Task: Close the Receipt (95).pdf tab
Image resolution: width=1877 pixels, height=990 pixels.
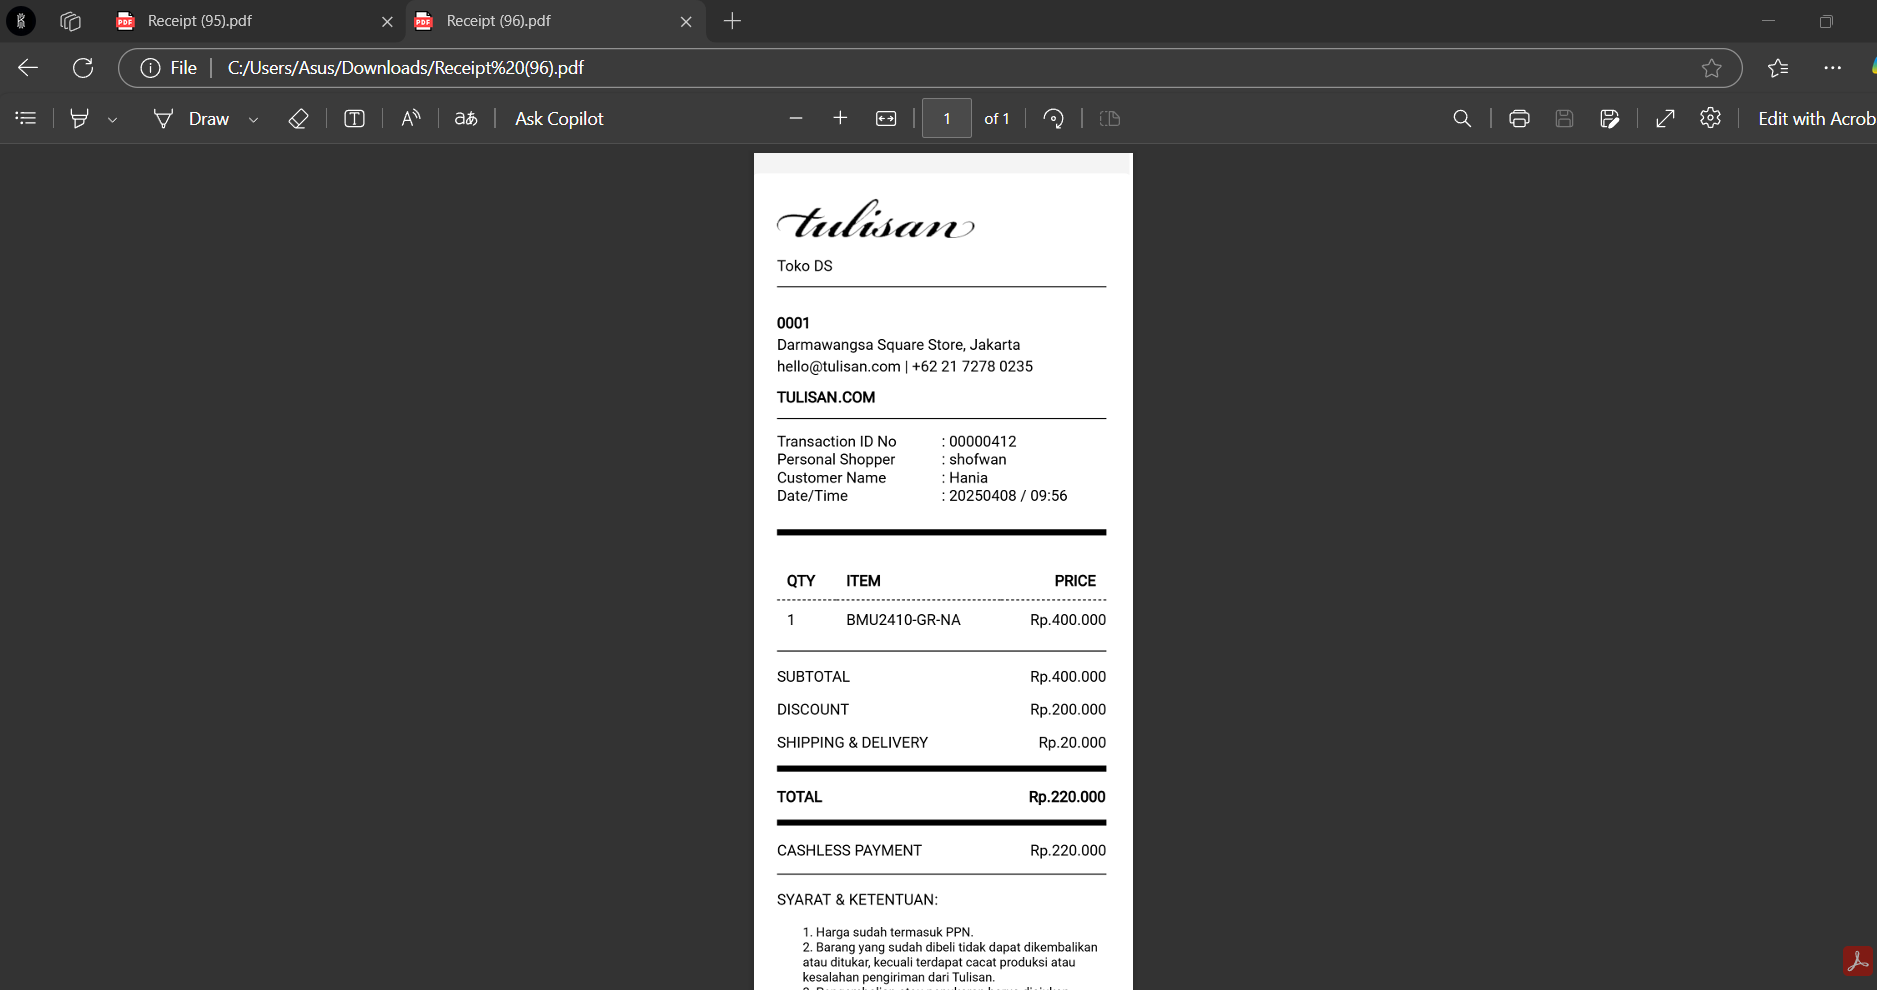Action: coord(387,21)
